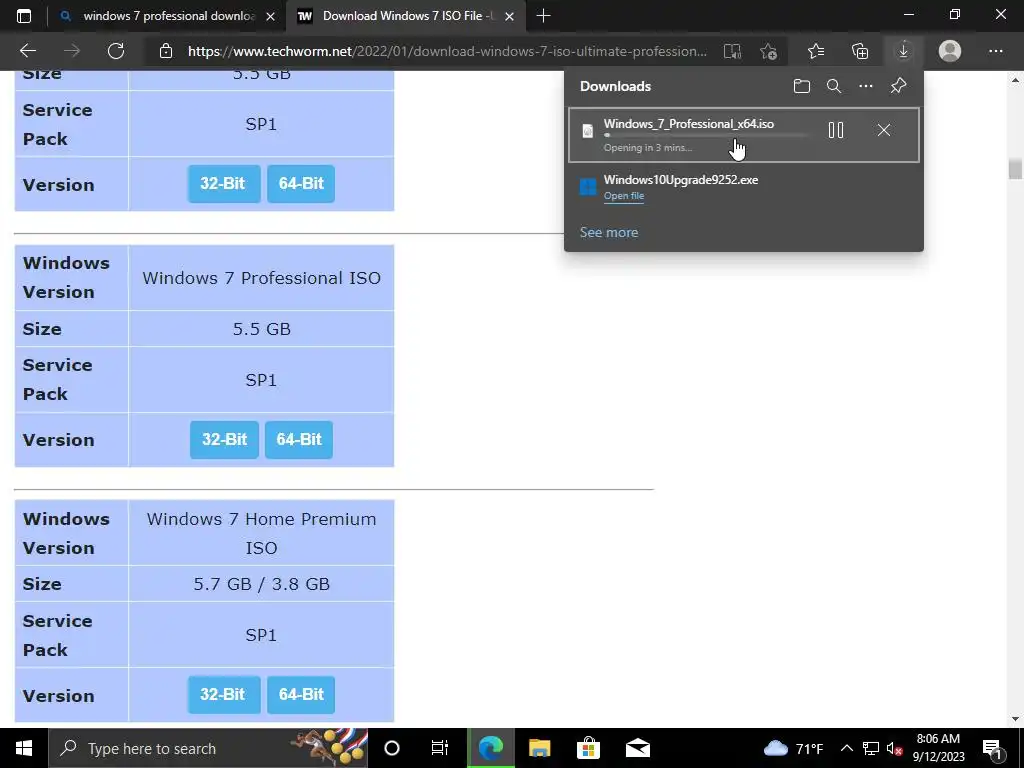The height and width of the screenshot is (768, 1024).
Task: Download 32-Bit Windows 7 Professional ISO
Action: 224,440
